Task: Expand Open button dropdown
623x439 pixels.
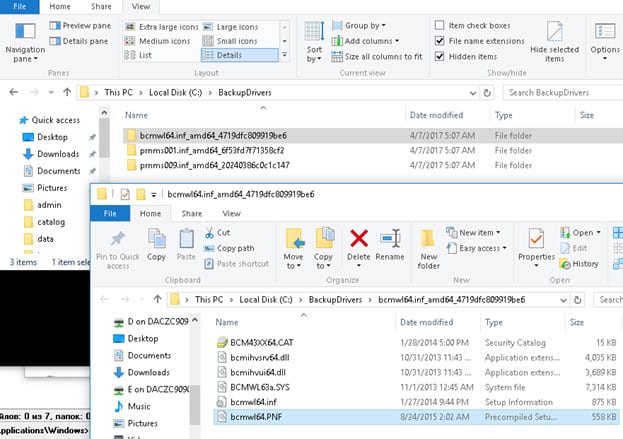Action: coord(598,233)
